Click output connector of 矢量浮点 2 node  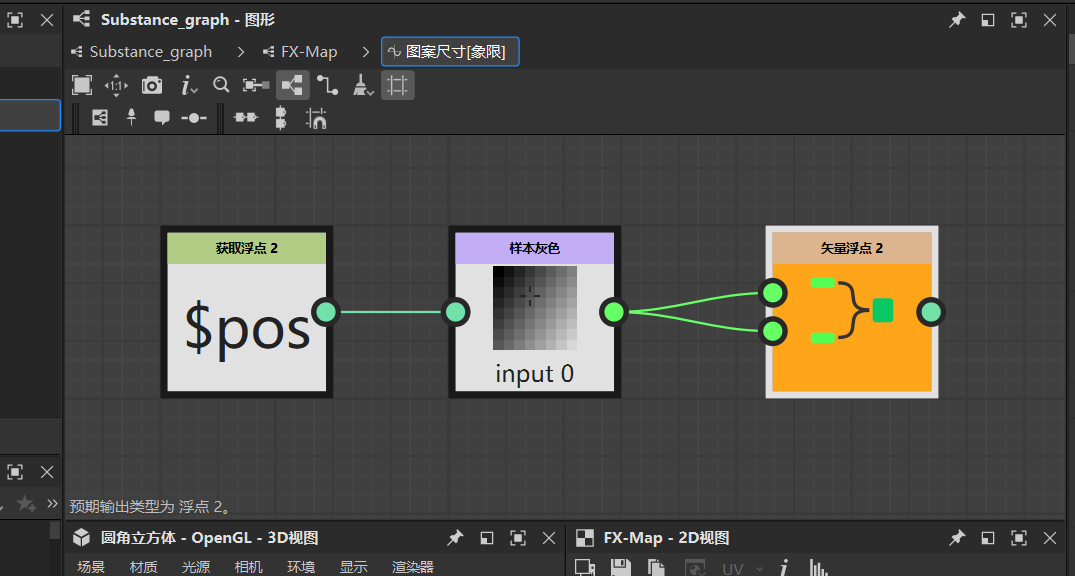coord(931,312)
